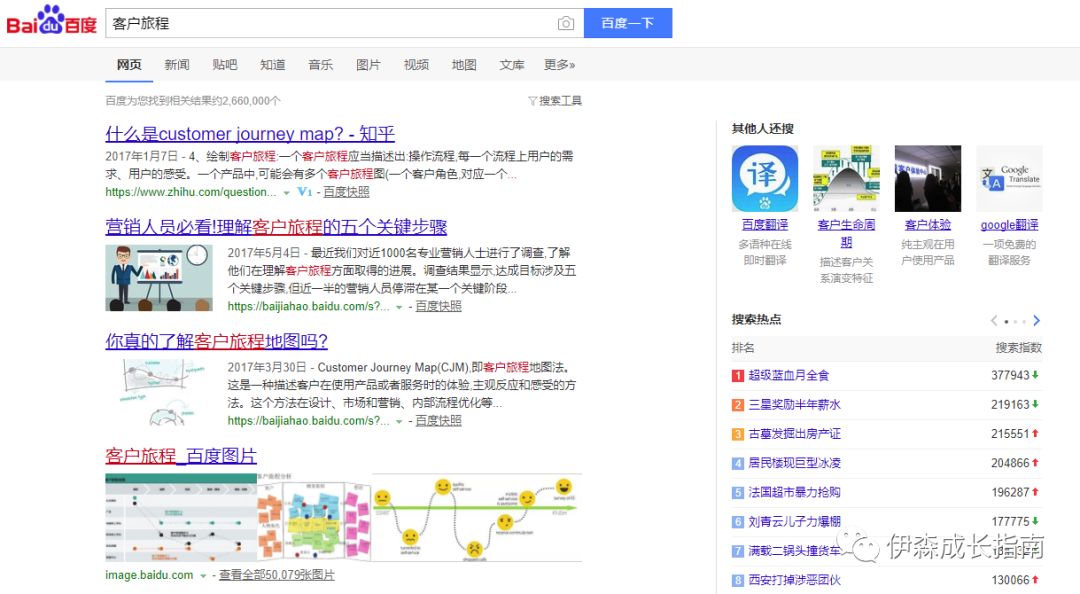Open hot search 超级蓝血月全食
This screenshot has width=1080, height=594.
789,376
